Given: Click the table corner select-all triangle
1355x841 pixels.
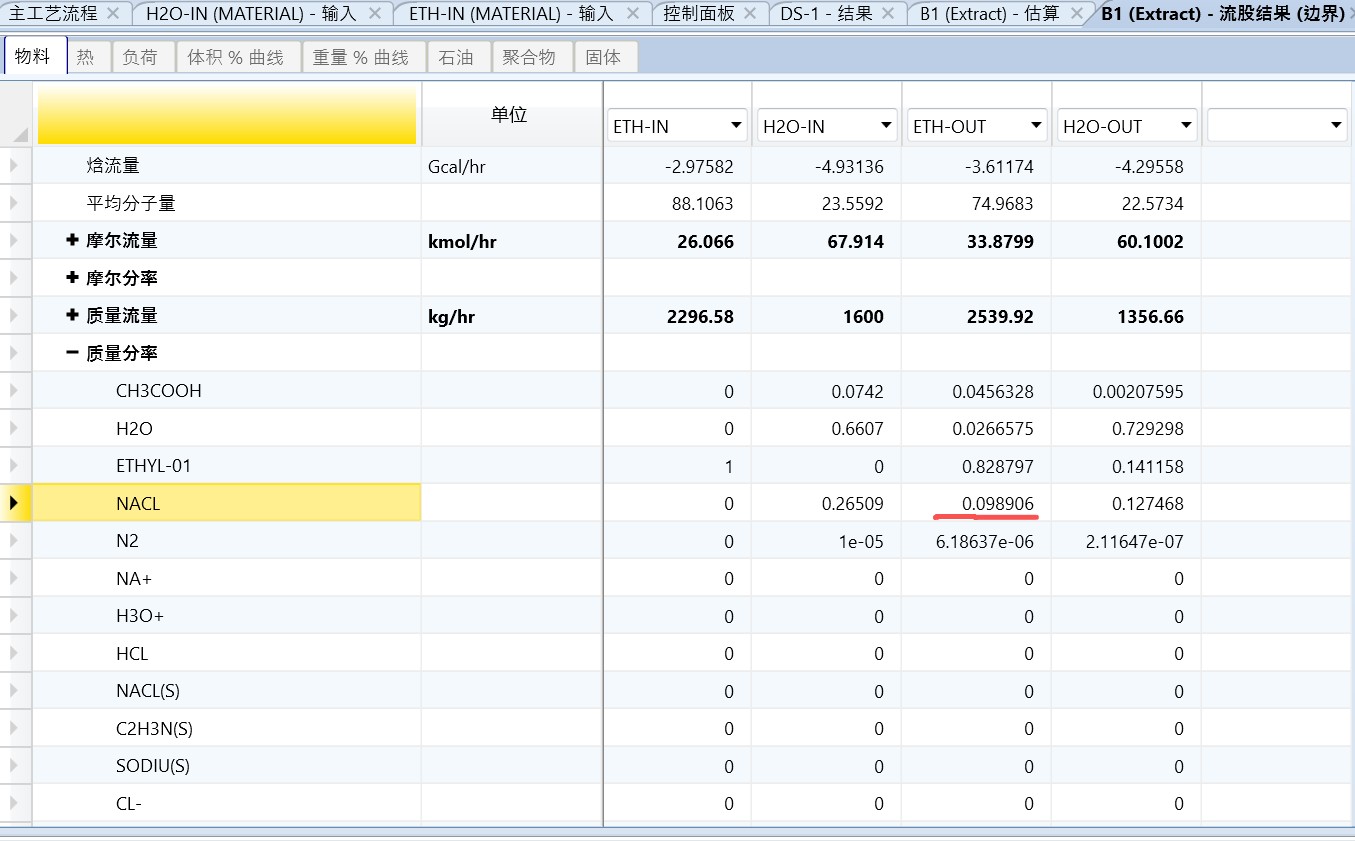Looking at the screenshot, I should (20, 135).
